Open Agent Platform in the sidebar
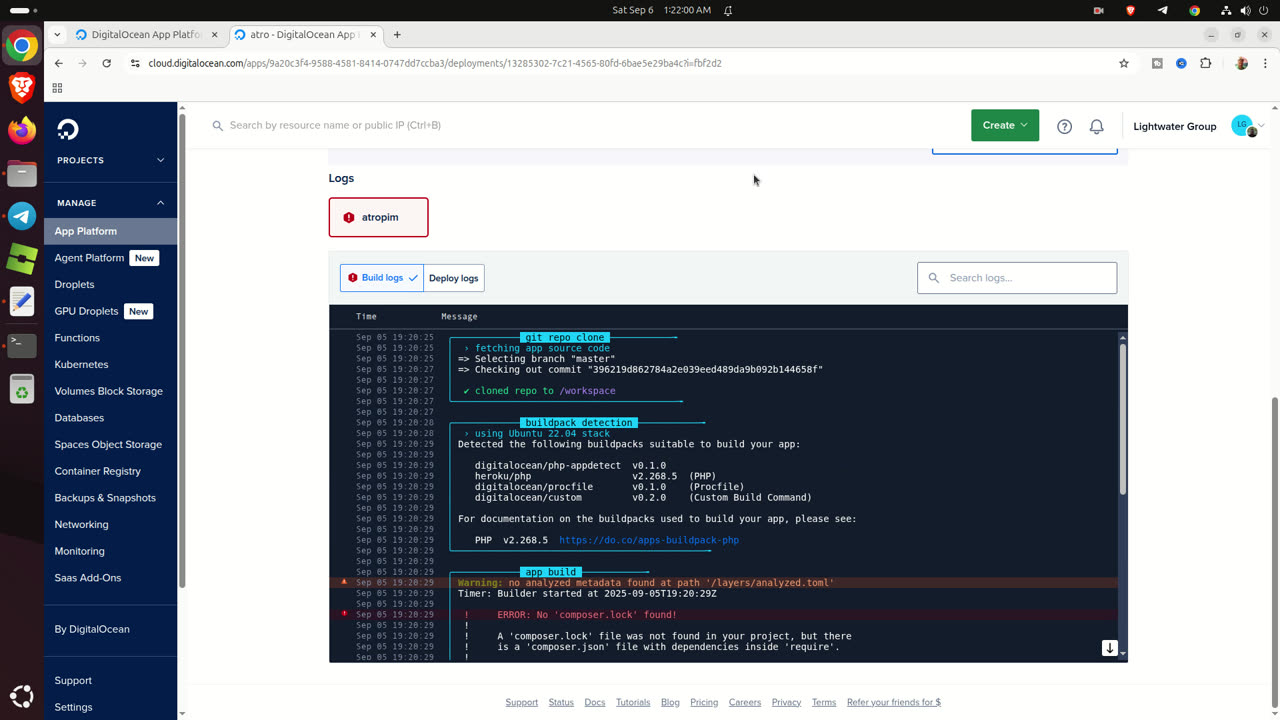 click(89, 258)
